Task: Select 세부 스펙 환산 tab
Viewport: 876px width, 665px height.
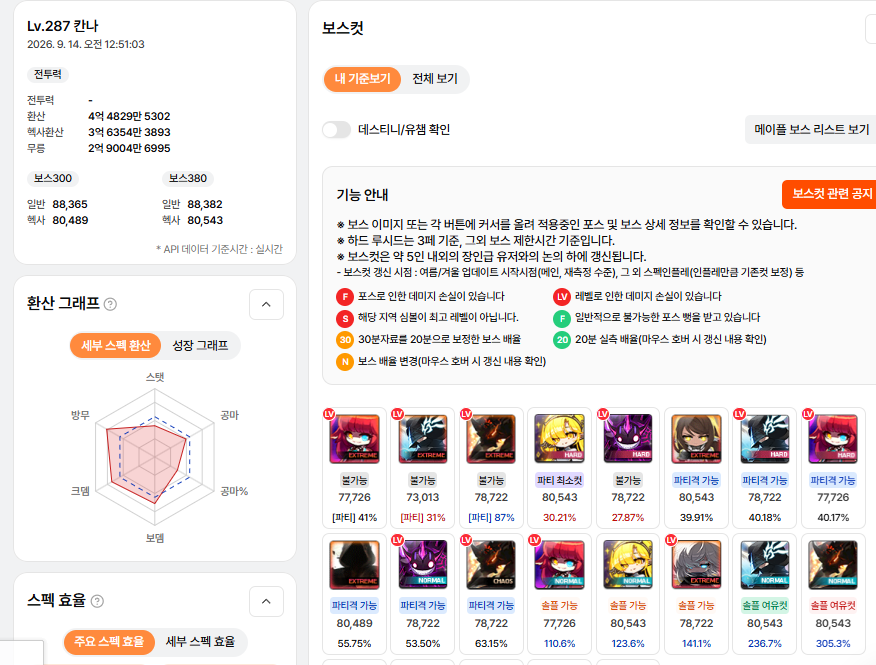Action: pos(116,345)
